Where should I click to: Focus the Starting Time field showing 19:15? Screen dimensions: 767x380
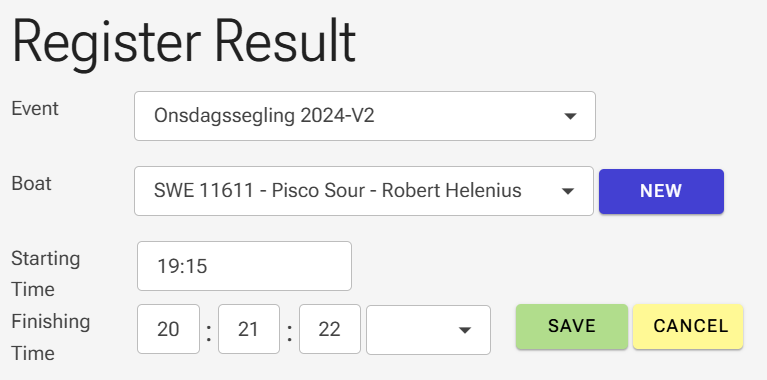click(x=244, y=266)
